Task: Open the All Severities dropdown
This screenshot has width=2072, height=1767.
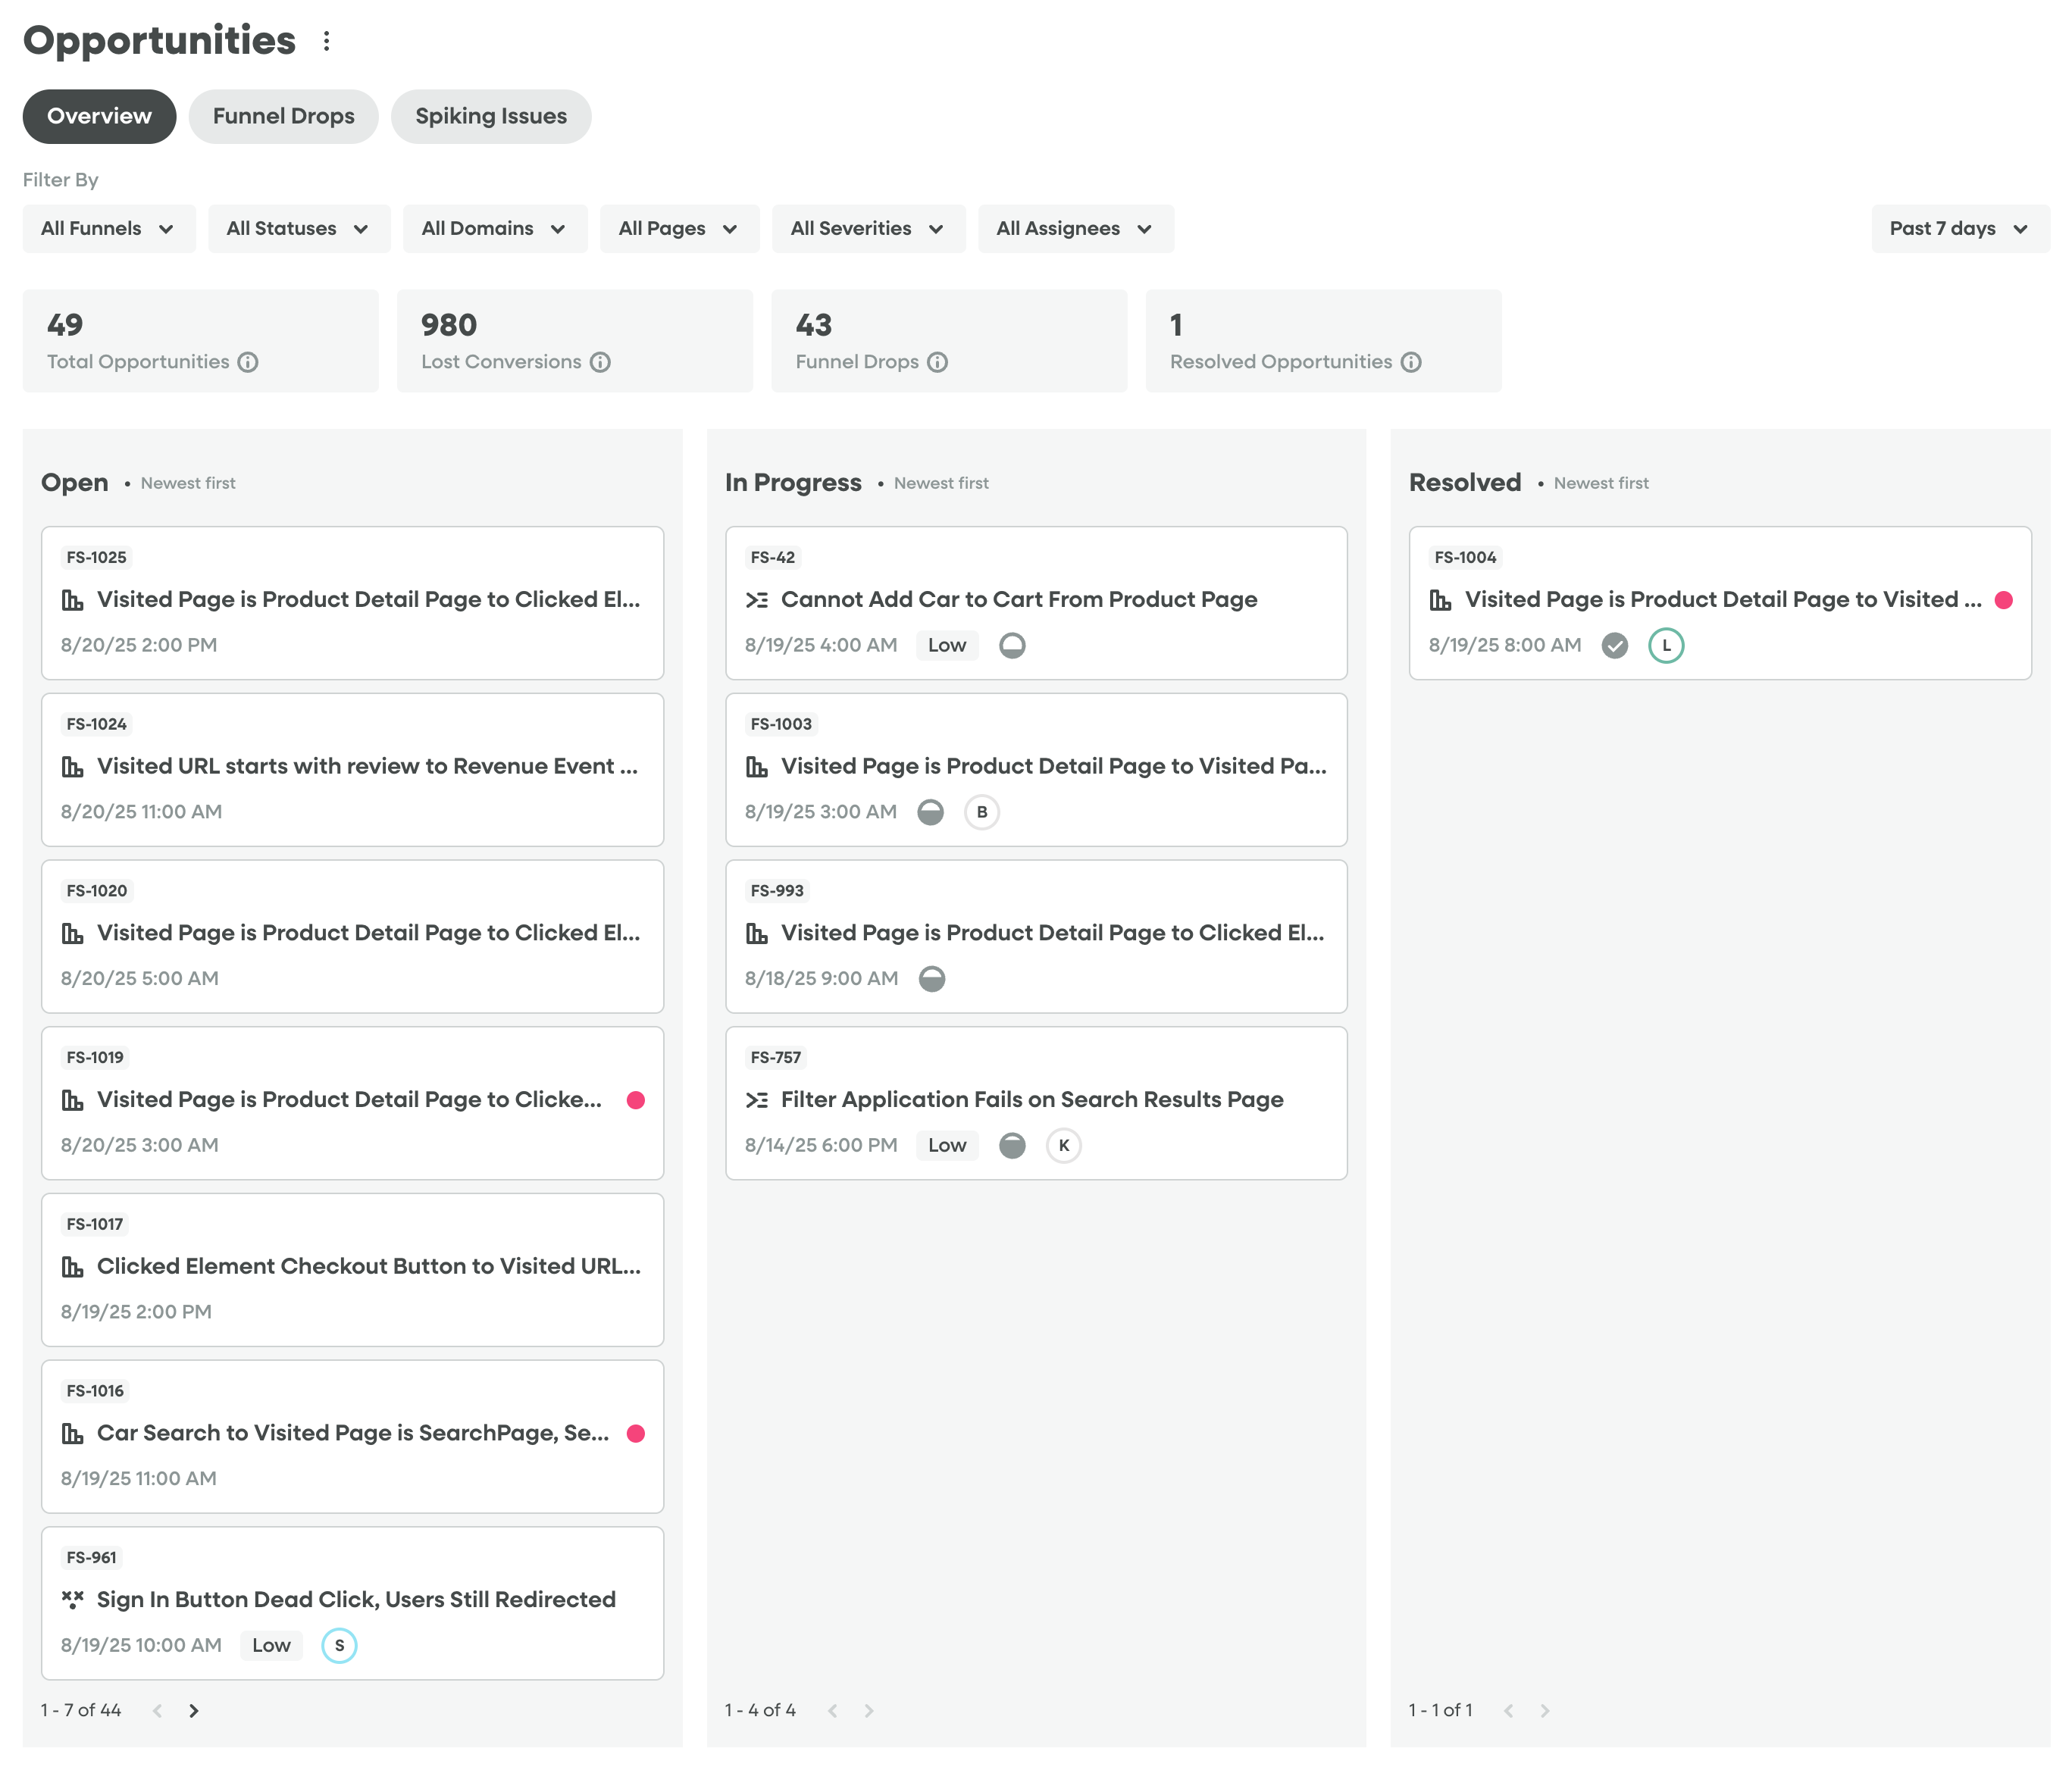Action: click(867, 229)
